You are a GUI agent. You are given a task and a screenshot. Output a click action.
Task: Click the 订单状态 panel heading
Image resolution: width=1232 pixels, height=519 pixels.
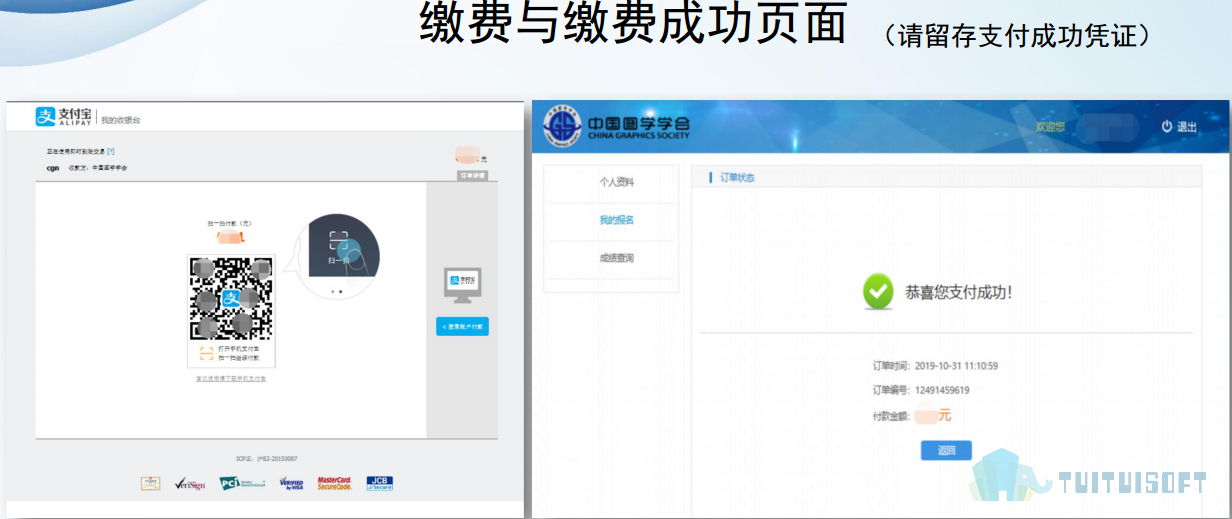tap(737, 177)
